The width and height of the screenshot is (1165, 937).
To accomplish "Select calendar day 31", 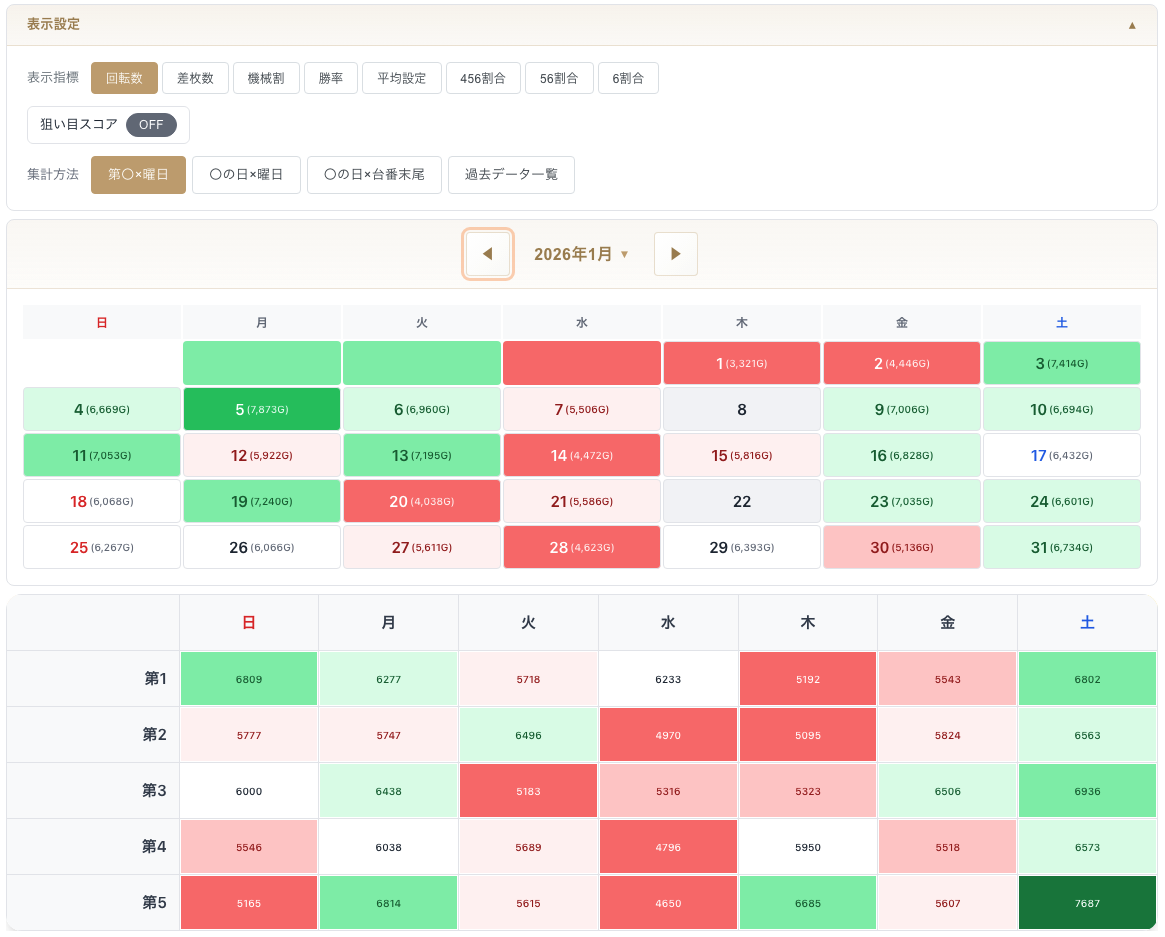I will pyautogui.click(x=1061, y=547).
